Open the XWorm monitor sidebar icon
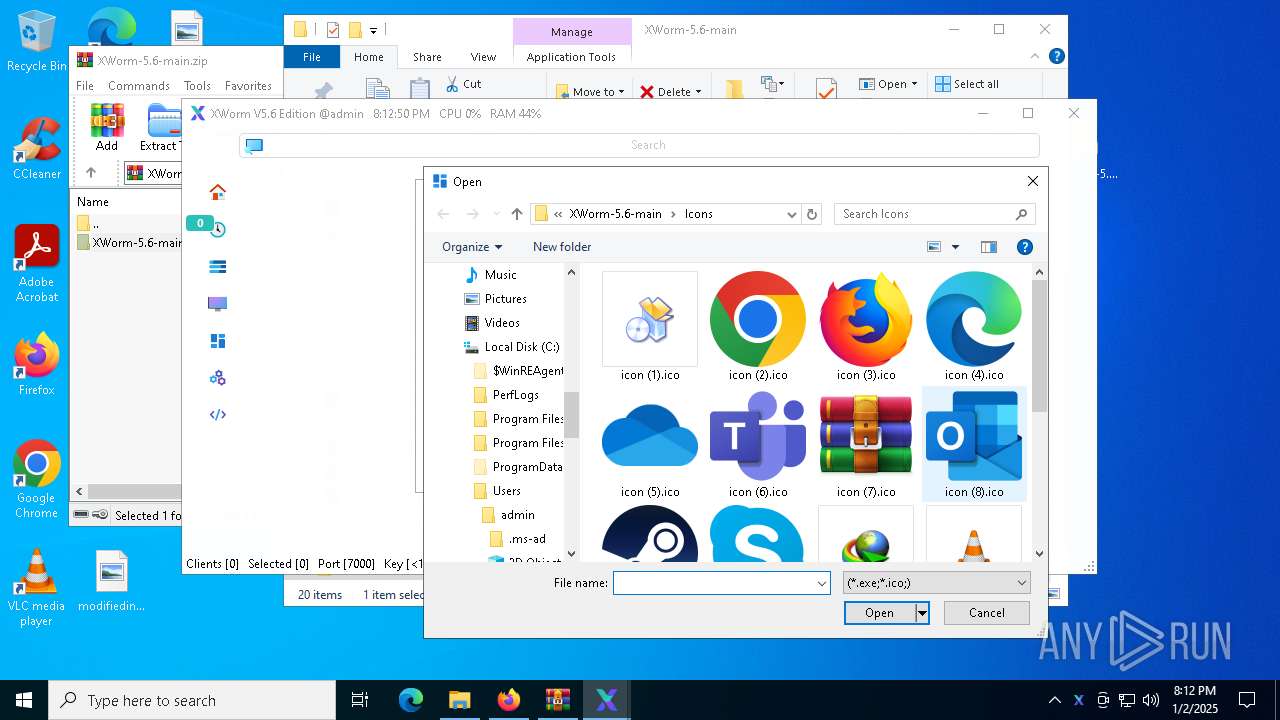Viewport: 1280px width, 720px height. (217, 304)
